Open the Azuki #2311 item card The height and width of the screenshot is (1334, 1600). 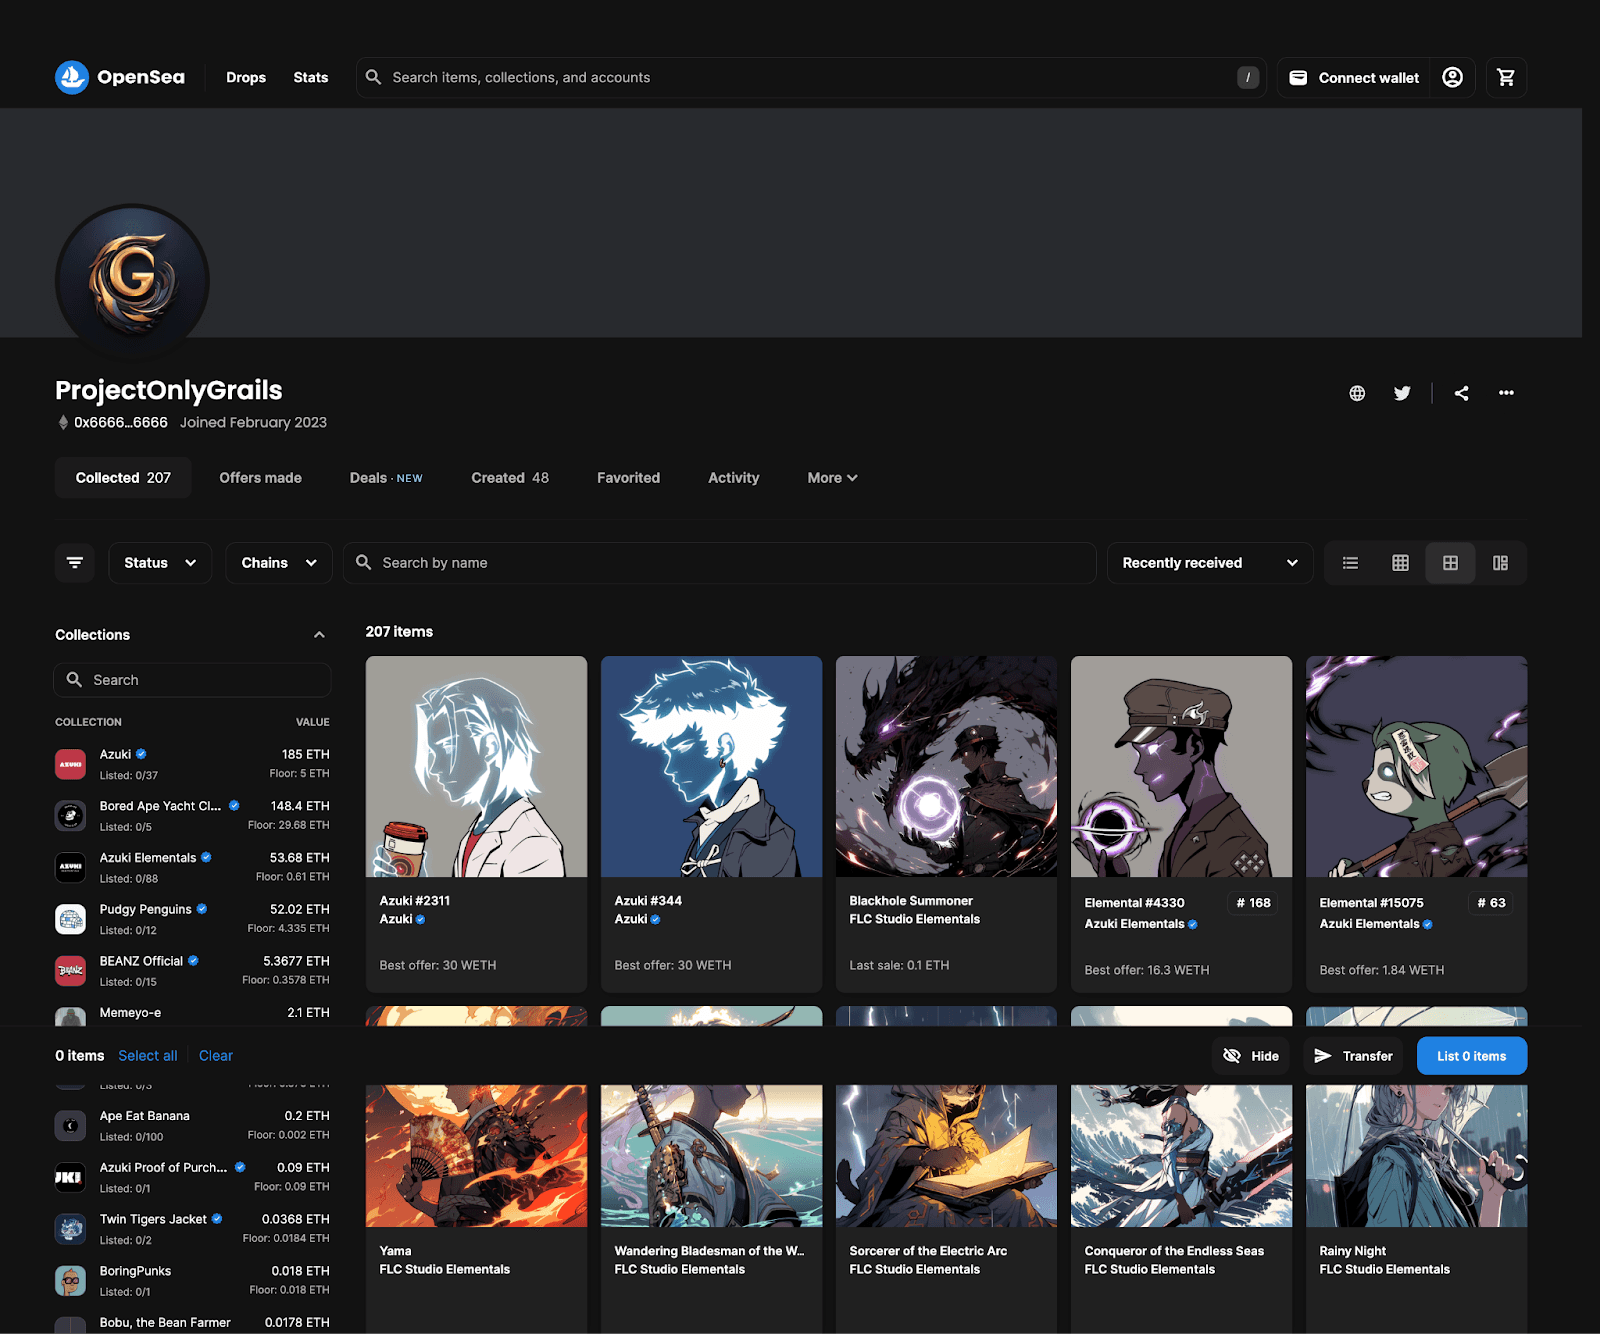[x=476, y=824]
